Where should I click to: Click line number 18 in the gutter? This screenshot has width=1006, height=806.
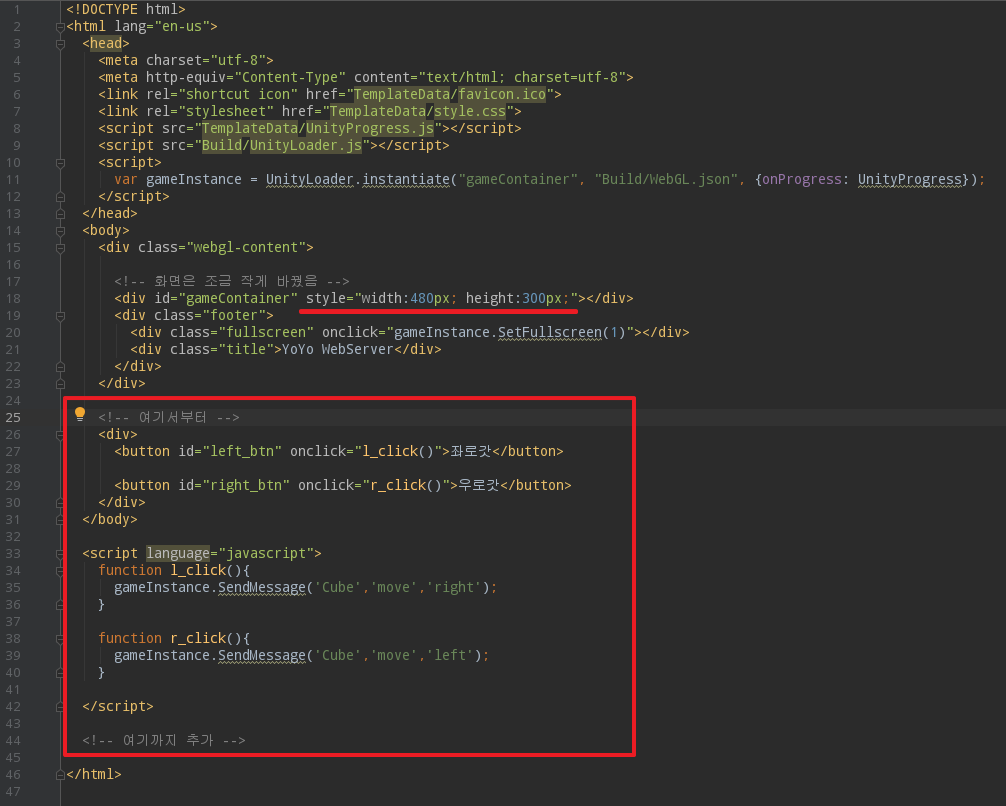13,298
